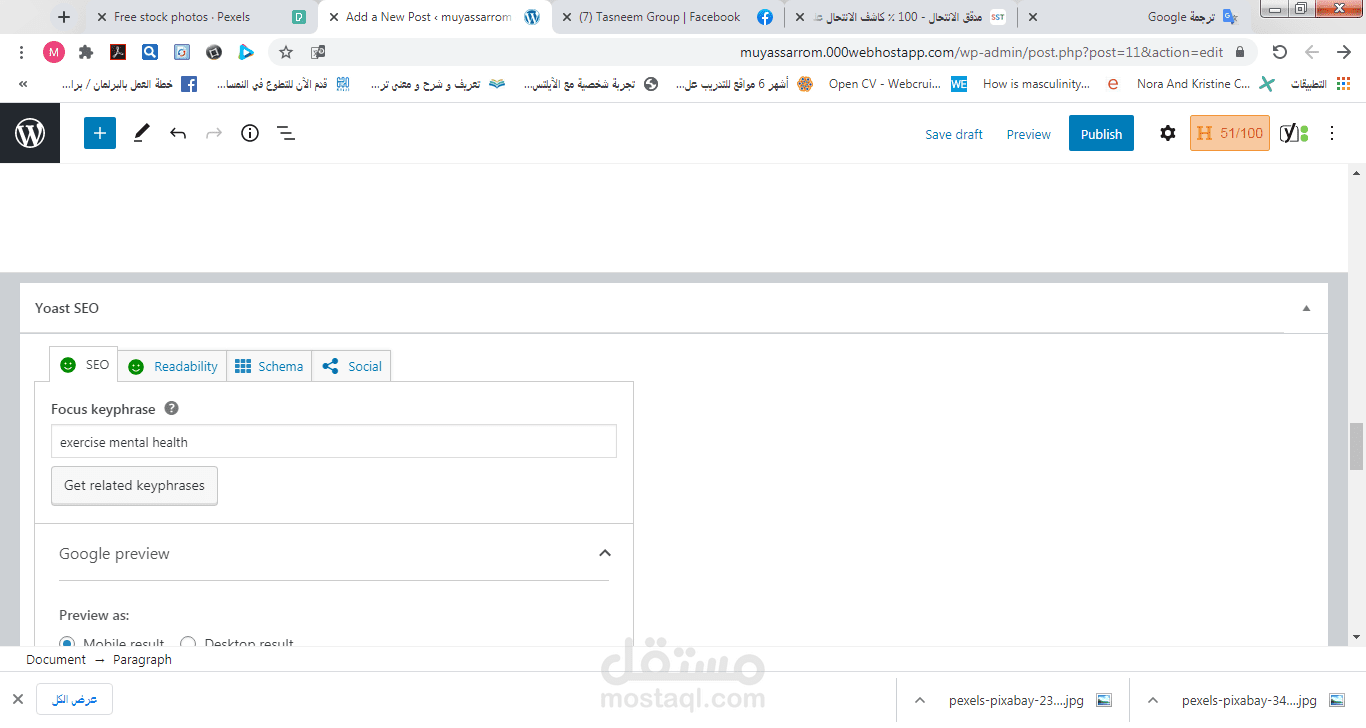Click the Focus keyphrase input field
The height and width of the screenshot is (728, 1366).
[334, 442]
